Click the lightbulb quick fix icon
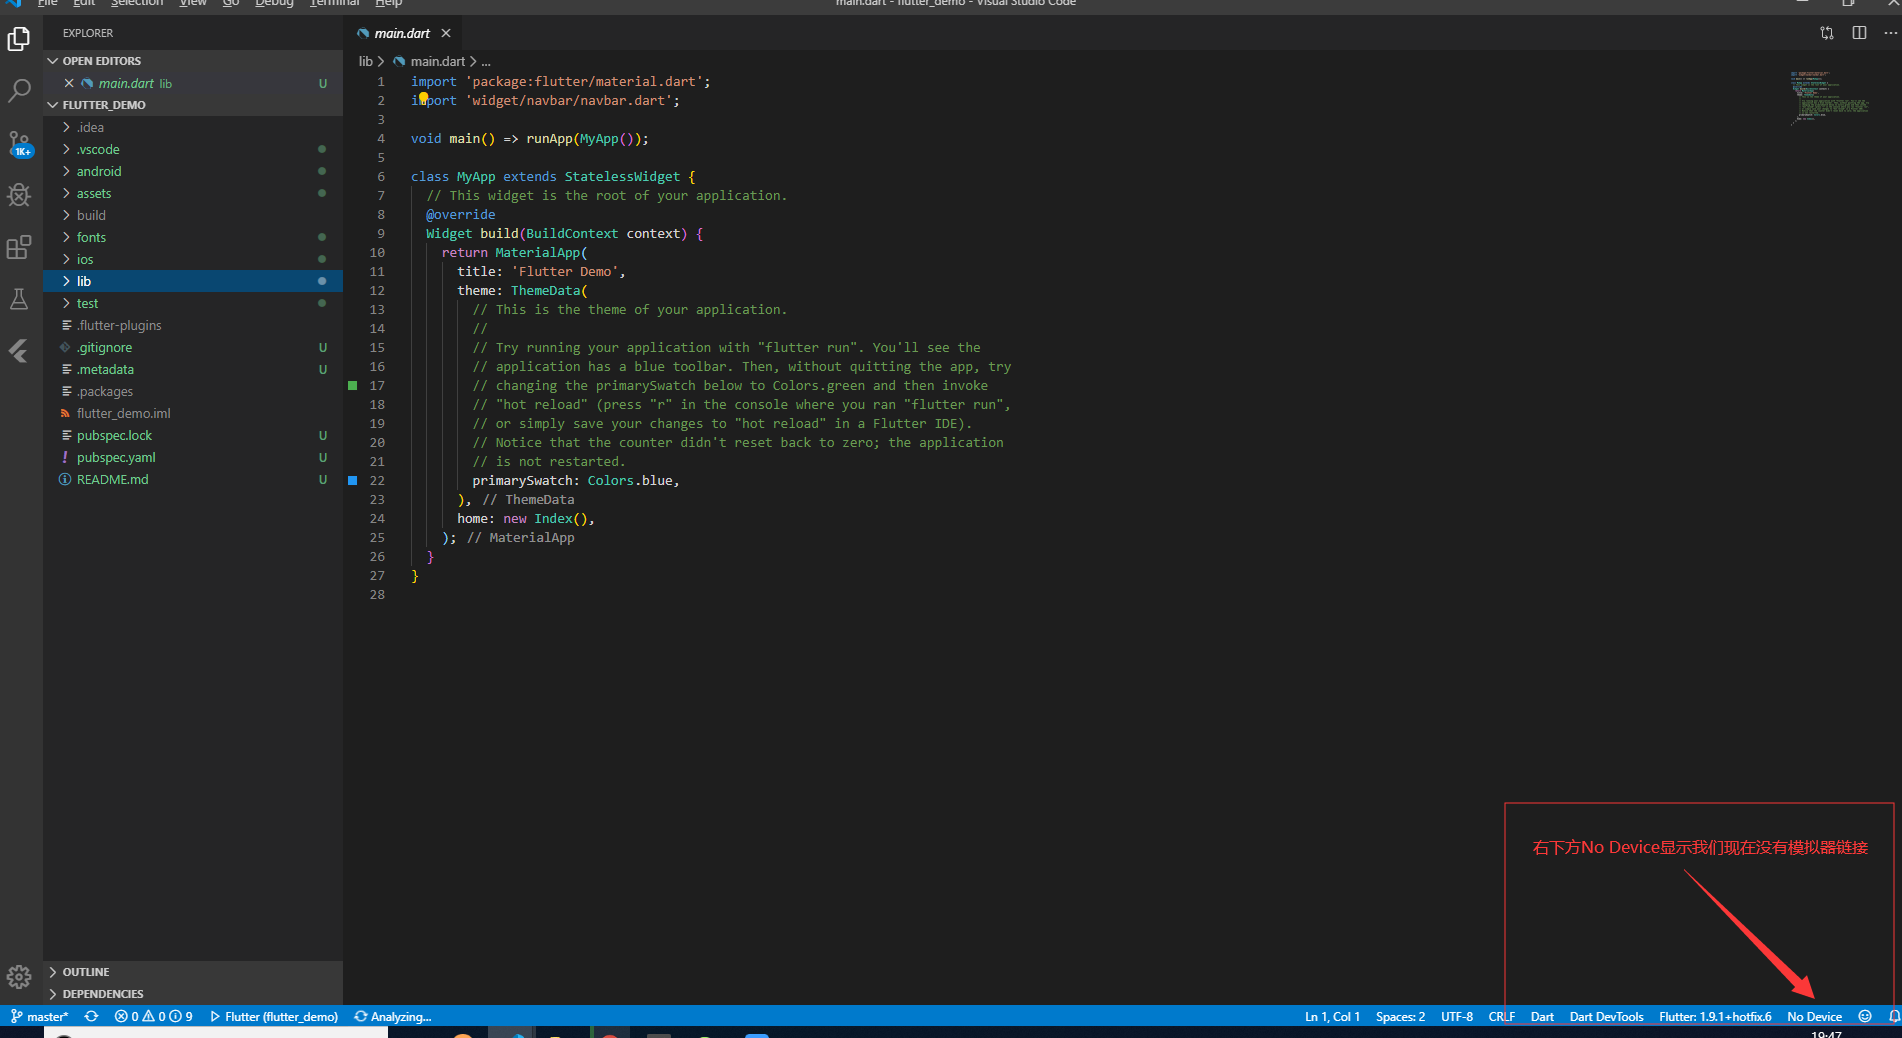The width and height of the screenshot is (1902, 1038). [423, 98]
